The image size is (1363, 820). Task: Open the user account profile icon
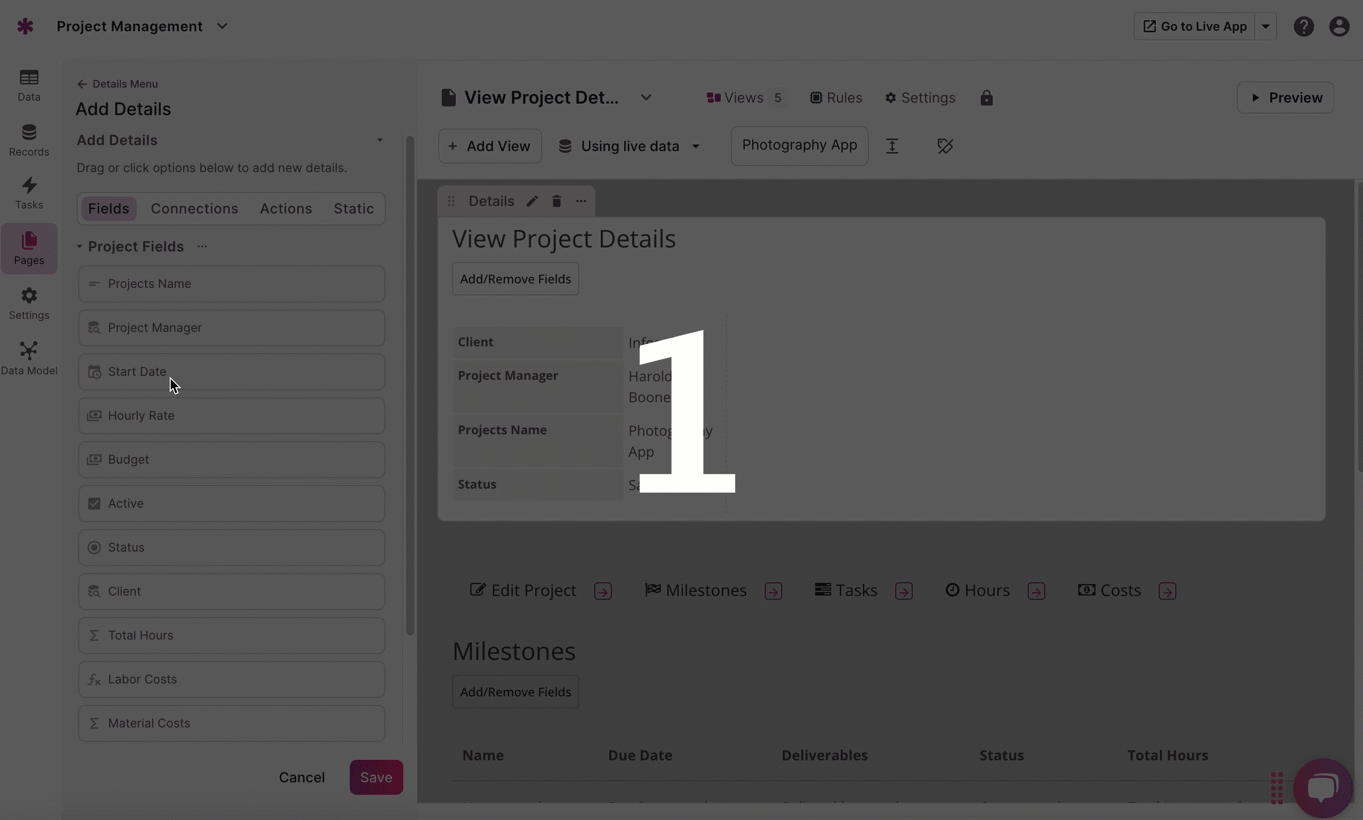point(1339,27)
